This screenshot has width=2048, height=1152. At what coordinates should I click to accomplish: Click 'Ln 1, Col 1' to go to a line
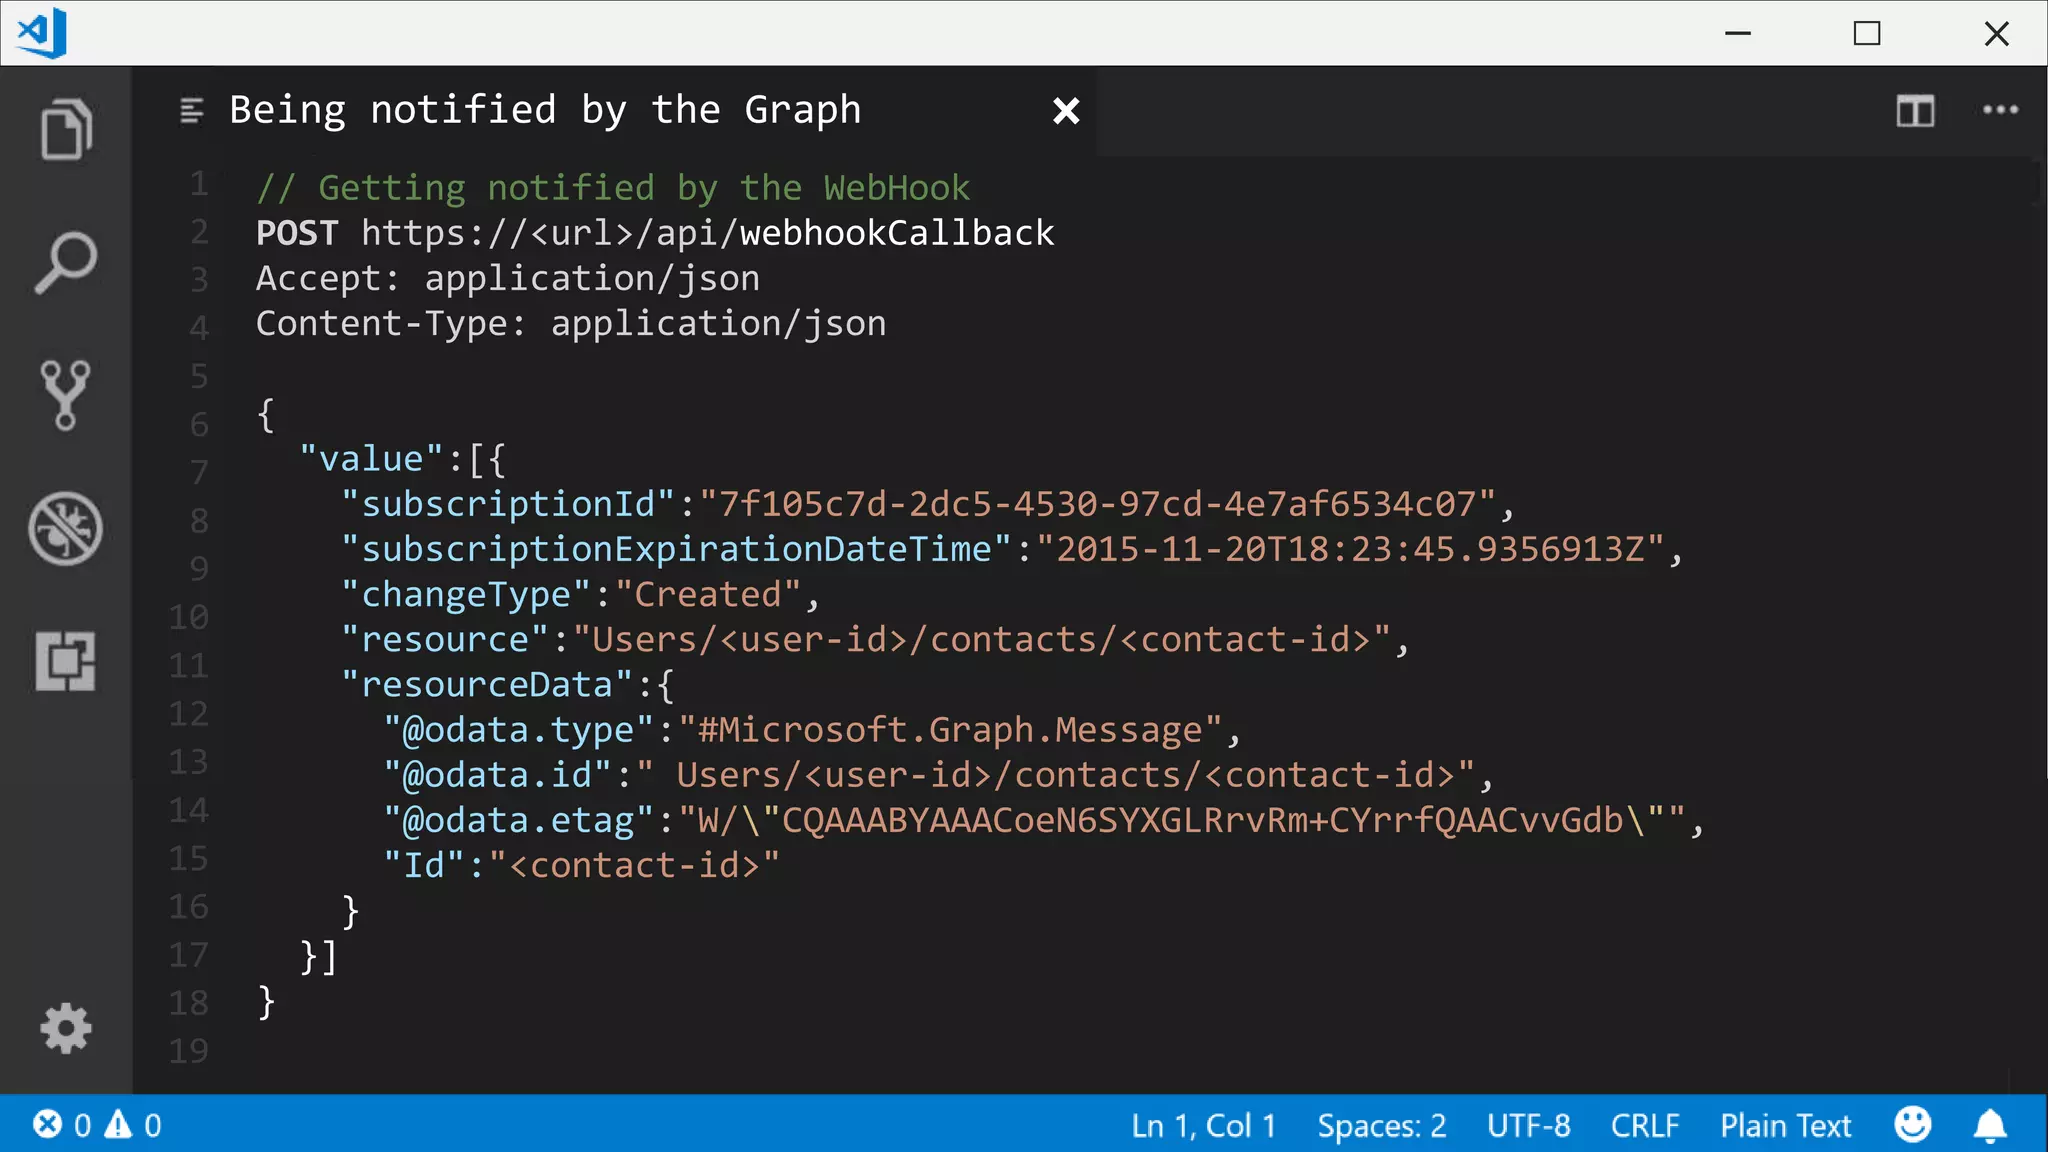tap(1203, 1126)
